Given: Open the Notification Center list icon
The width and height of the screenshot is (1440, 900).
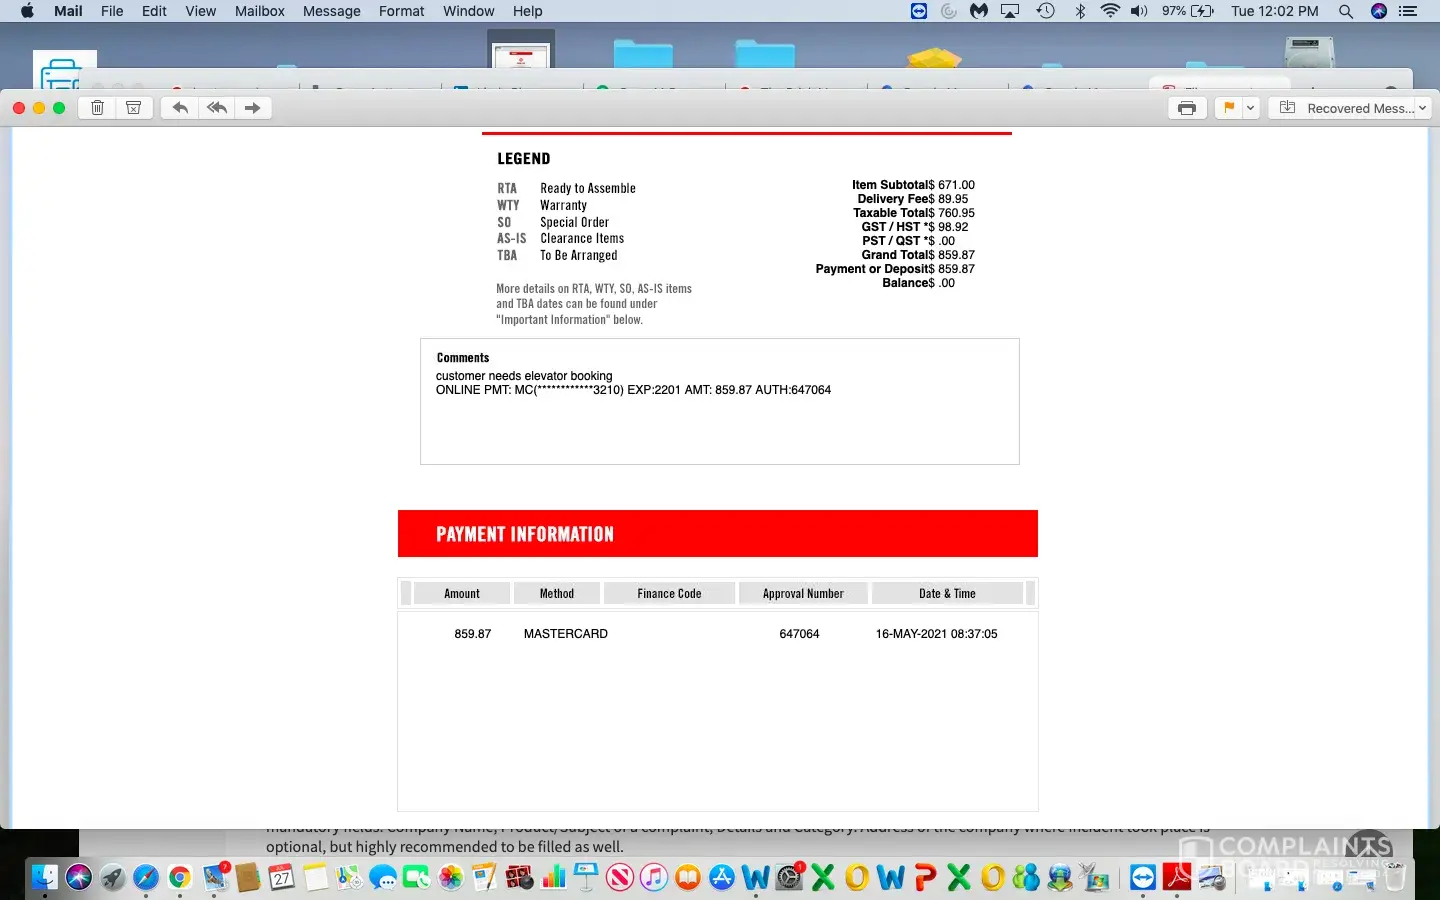Looking at the screenshot, I should click(1408, 11).
